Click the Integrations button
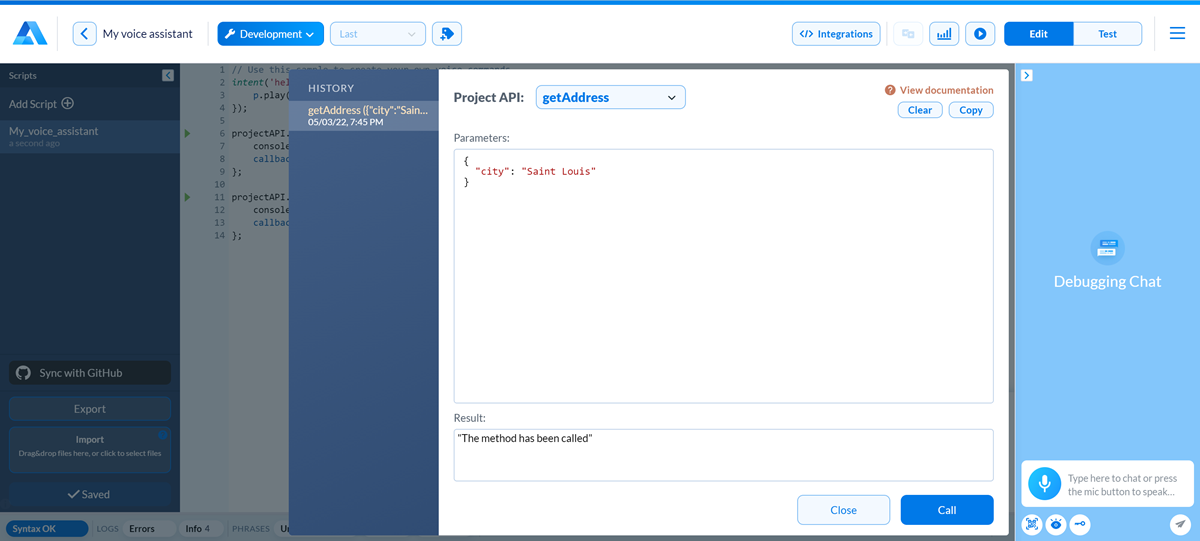Image resolution: width=1200 pixels, height=541 pixels. (836, 34)
